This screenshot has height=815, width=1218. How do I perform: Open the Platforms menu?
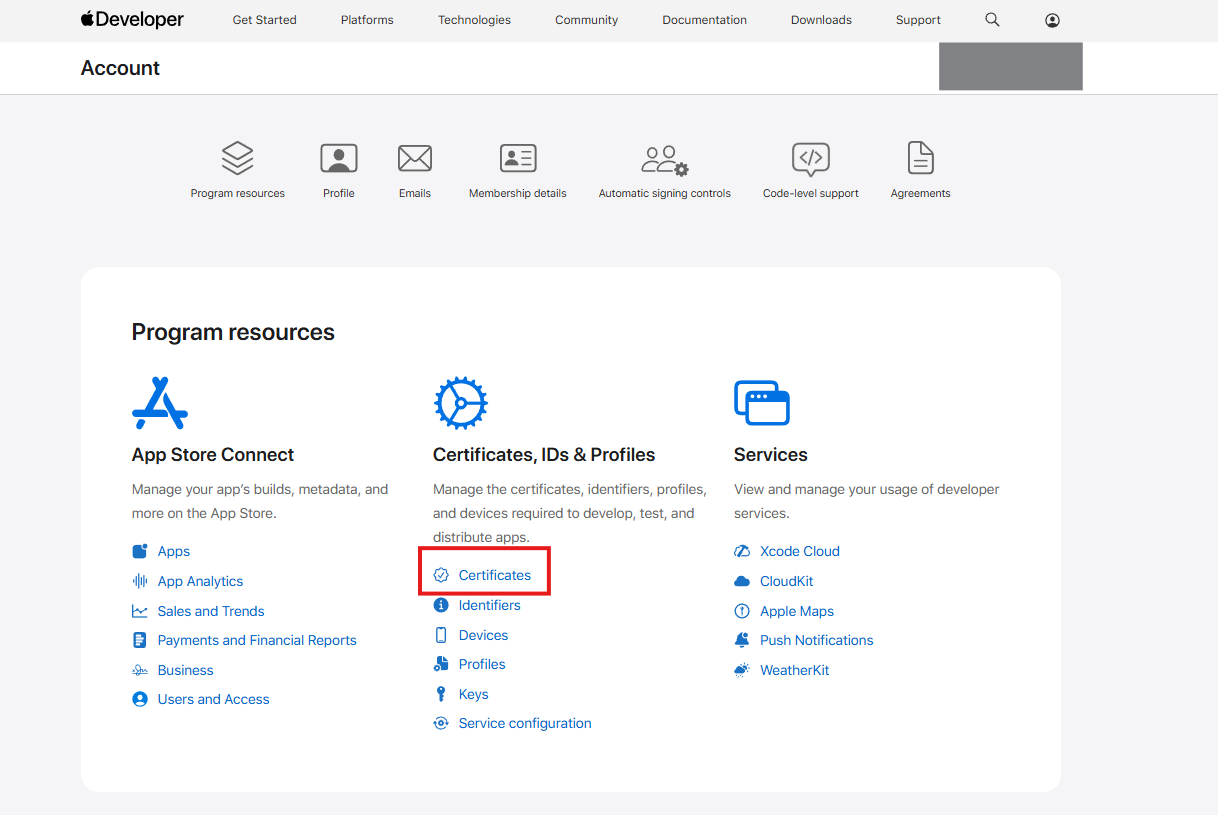pyautogui.click(x=367, y=20)
